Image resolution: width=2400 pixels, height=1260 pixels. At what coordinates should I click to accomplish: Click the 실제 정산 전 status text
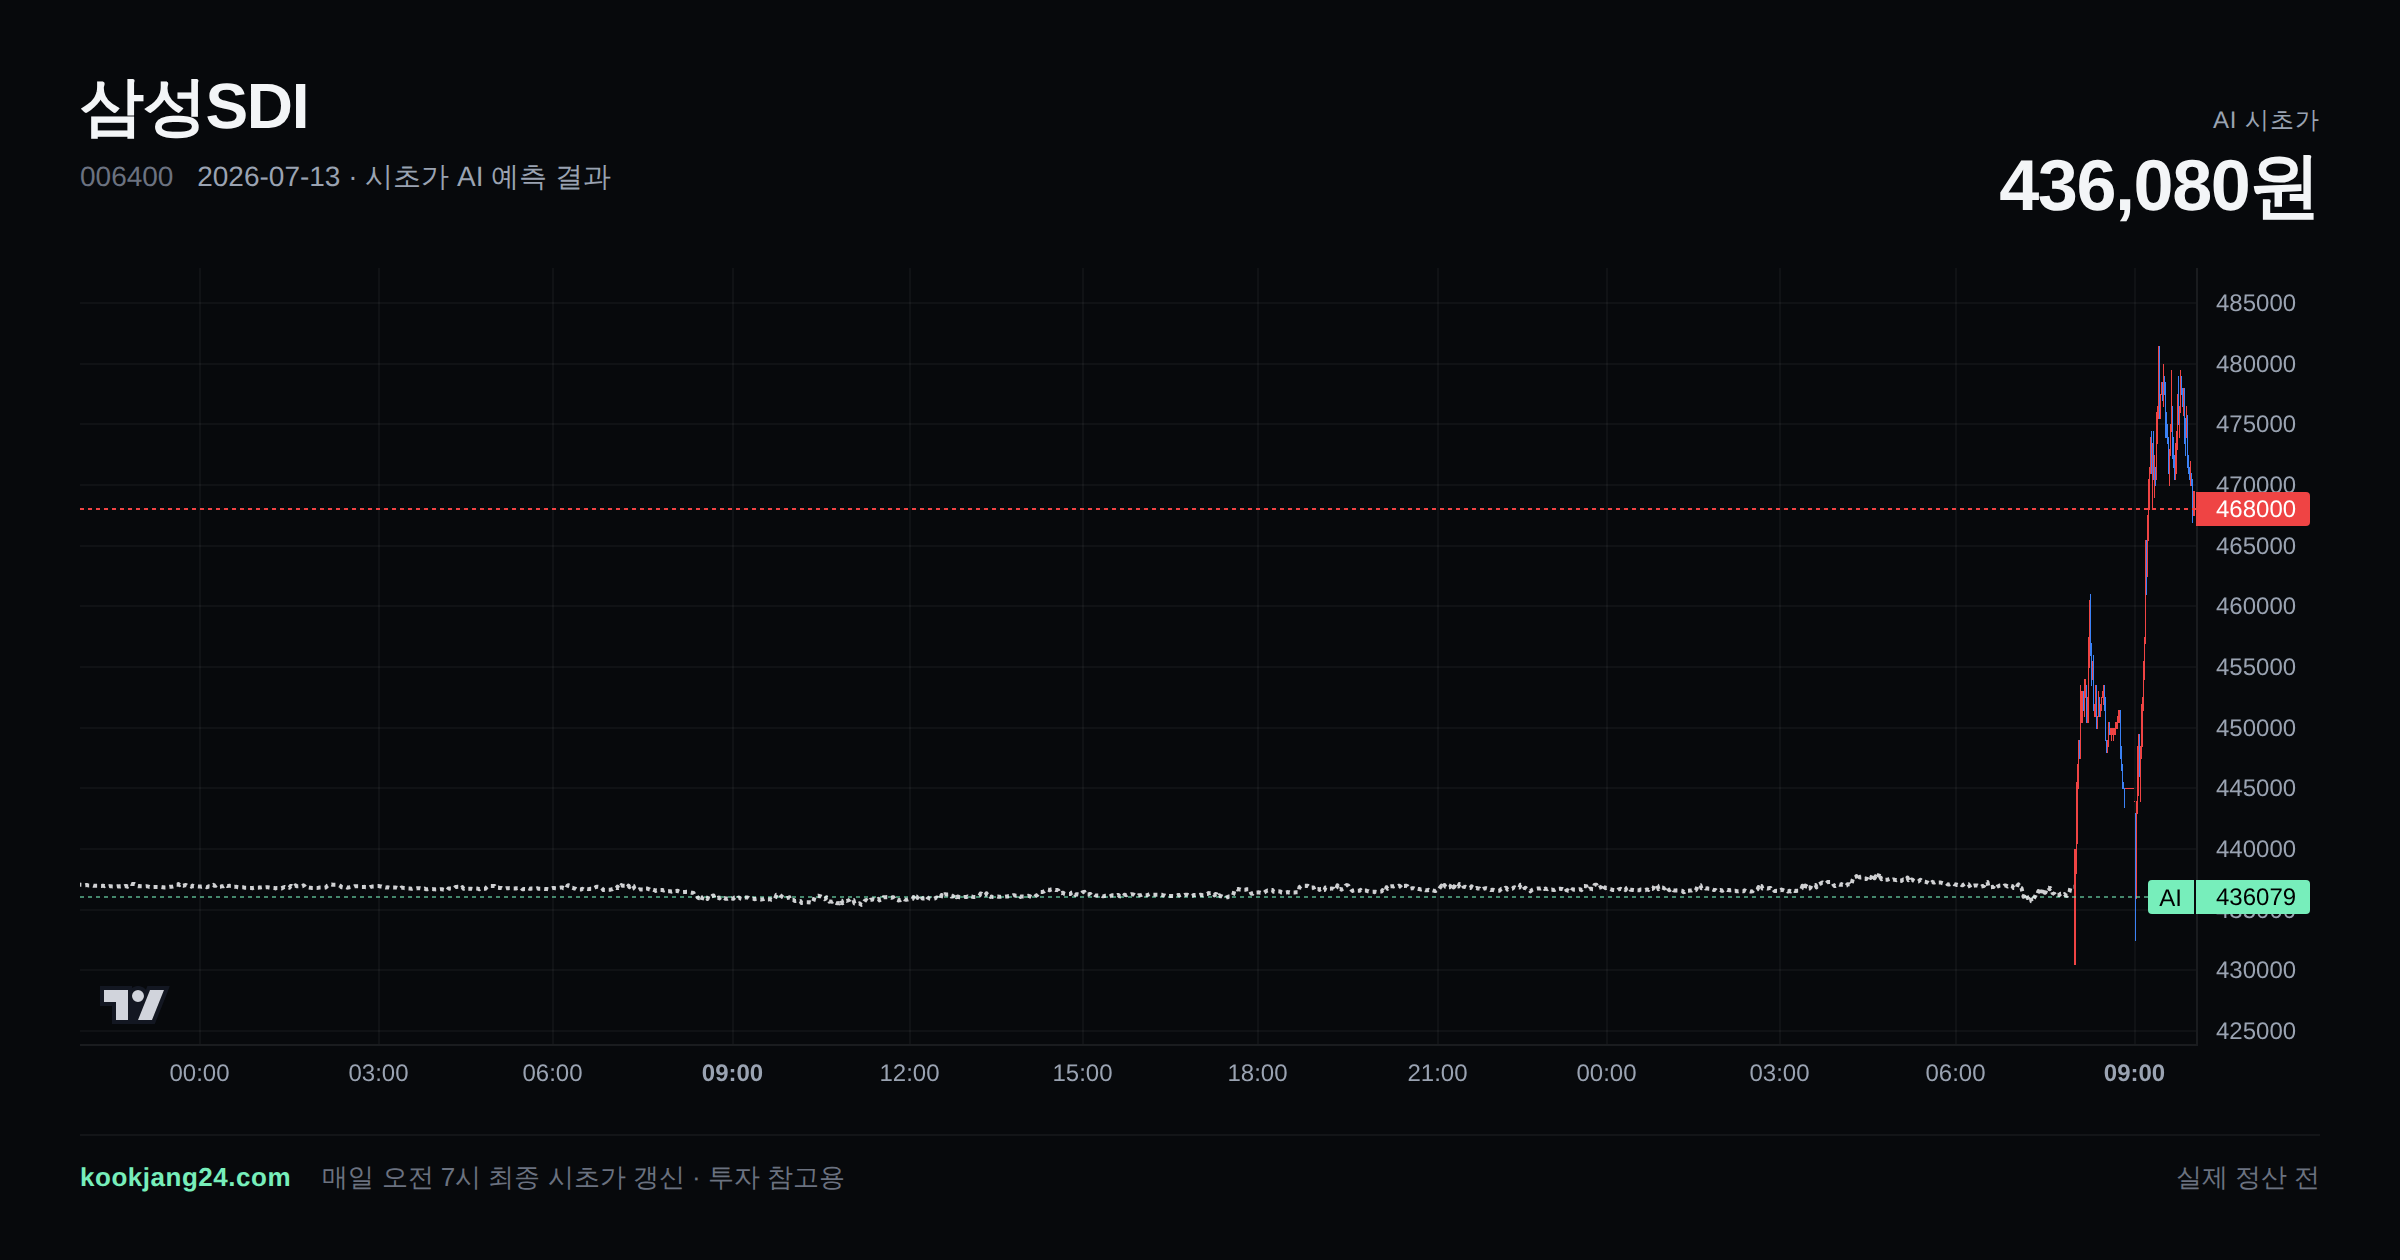2248,1177
